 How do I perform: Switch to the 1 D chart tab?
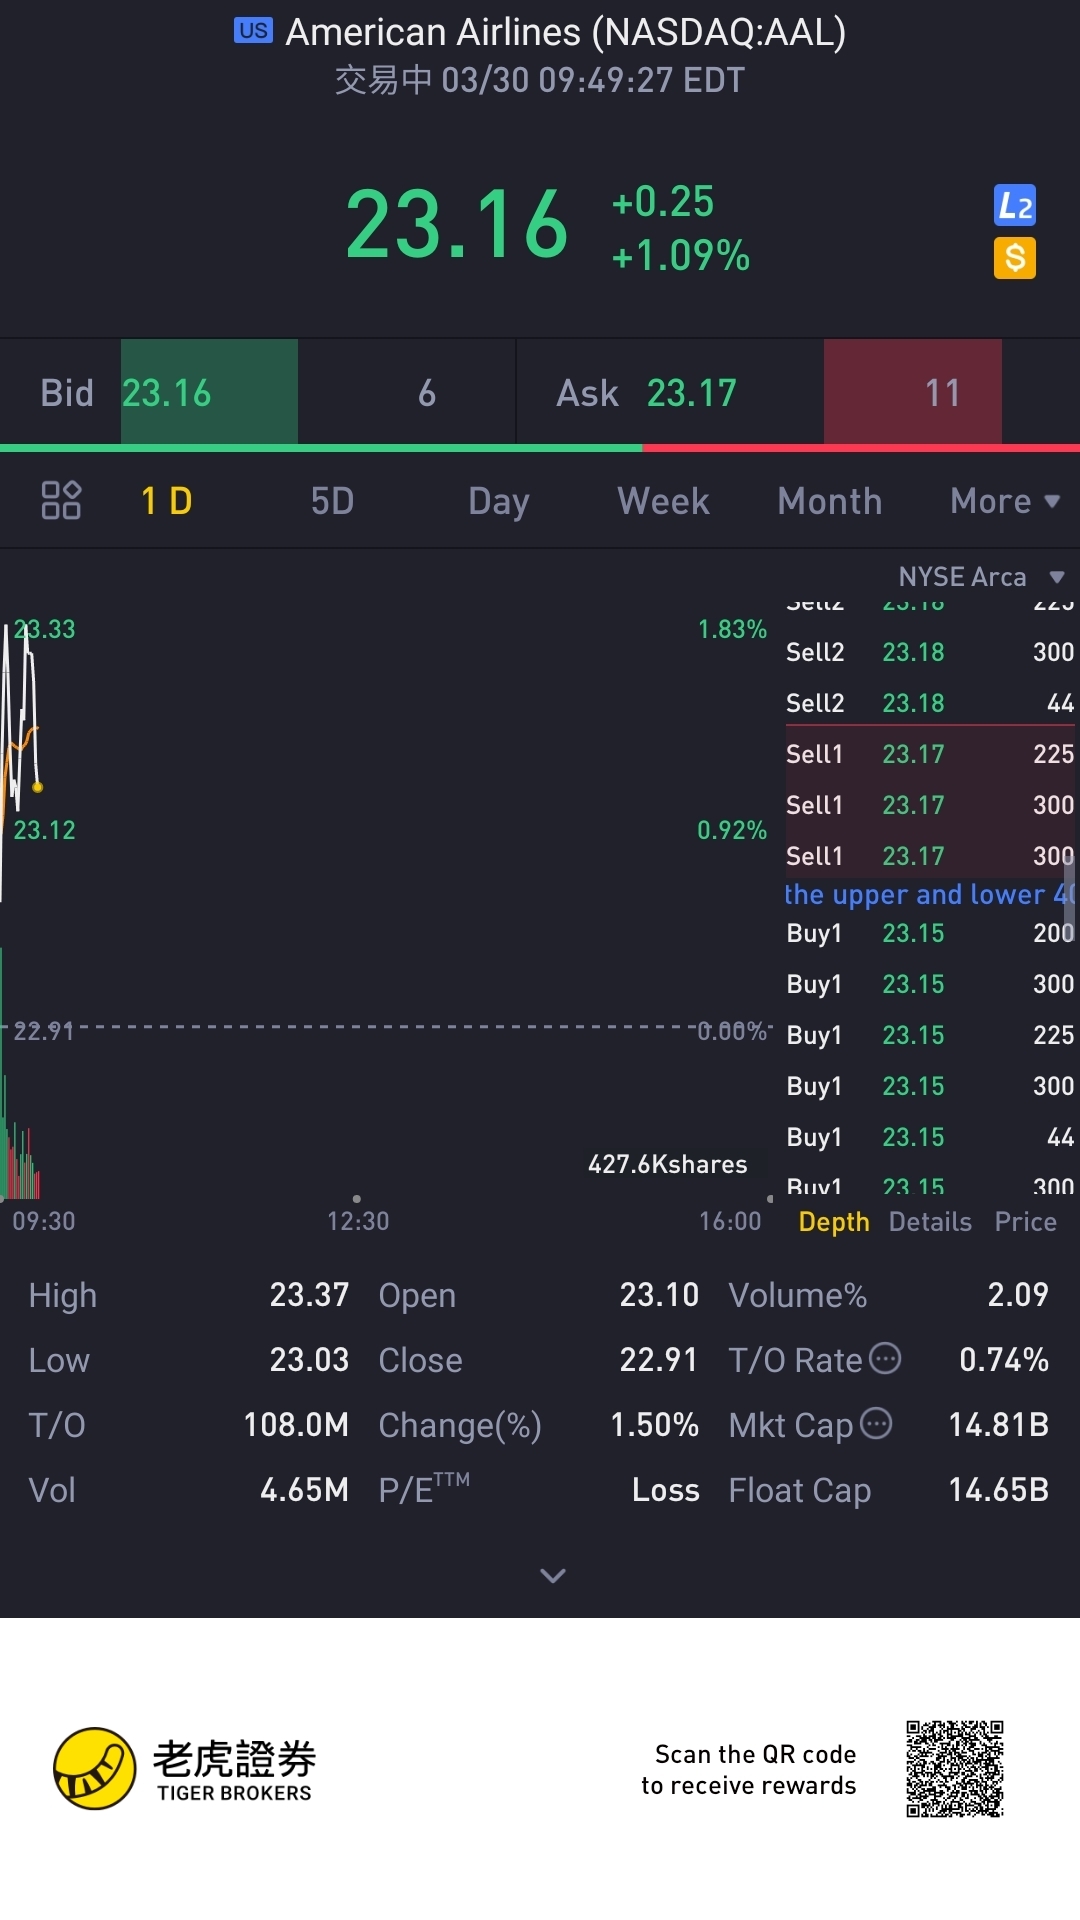click(x=167, y=501)
